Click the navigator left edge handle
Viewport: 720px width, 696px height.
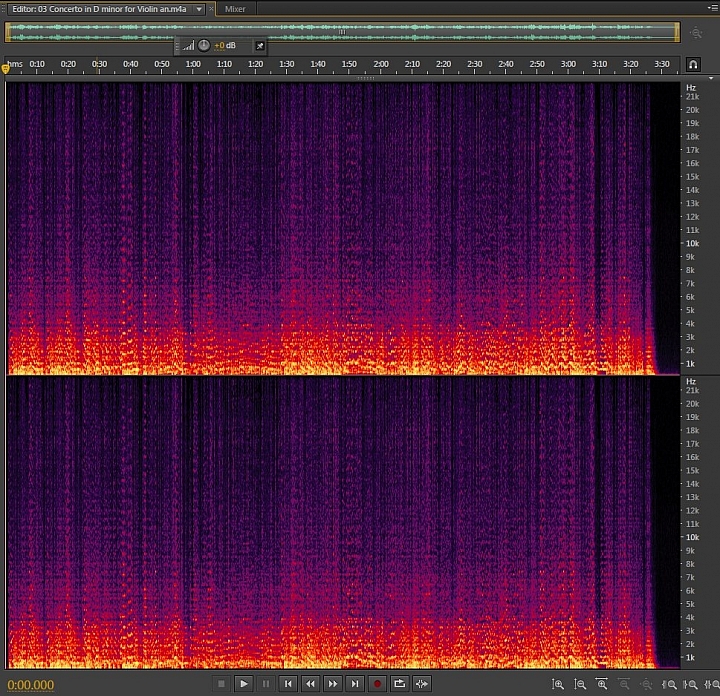tap(7, 32)
